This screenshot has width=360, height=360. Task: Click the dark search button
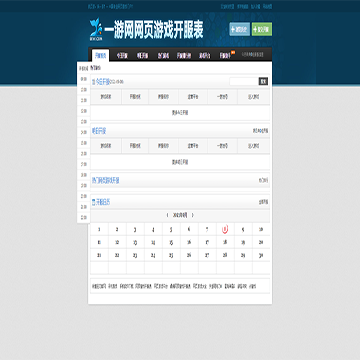[x=263, y=81]
